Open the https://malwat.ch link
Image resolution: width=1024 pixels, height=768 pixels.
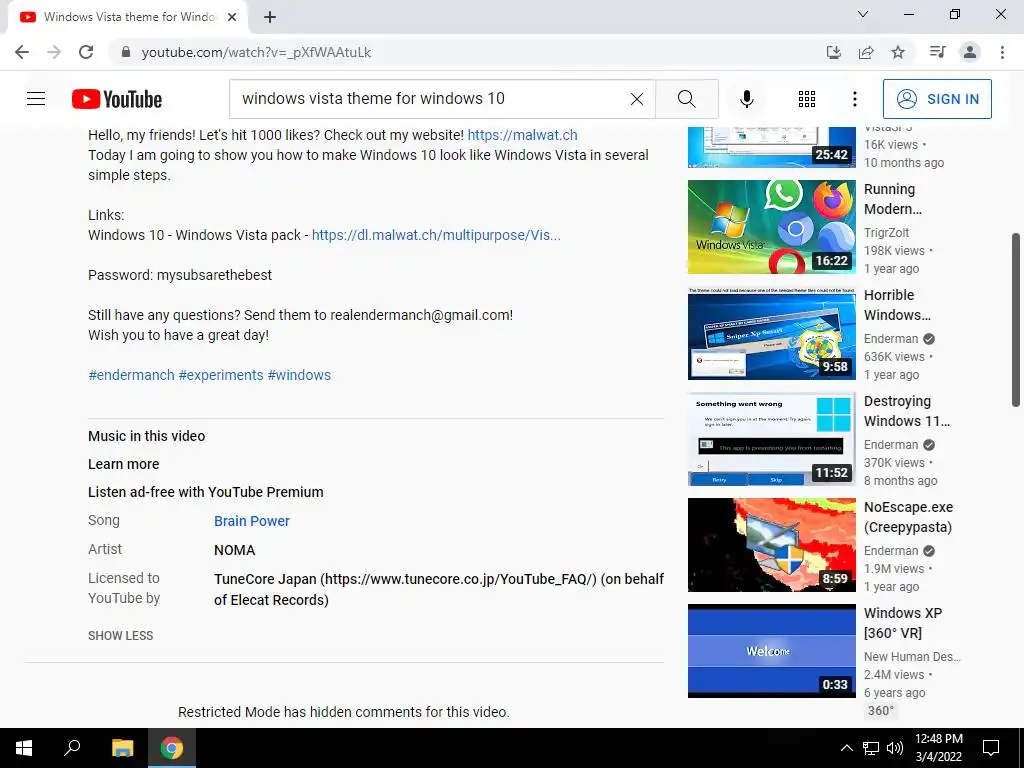[522, 135]
